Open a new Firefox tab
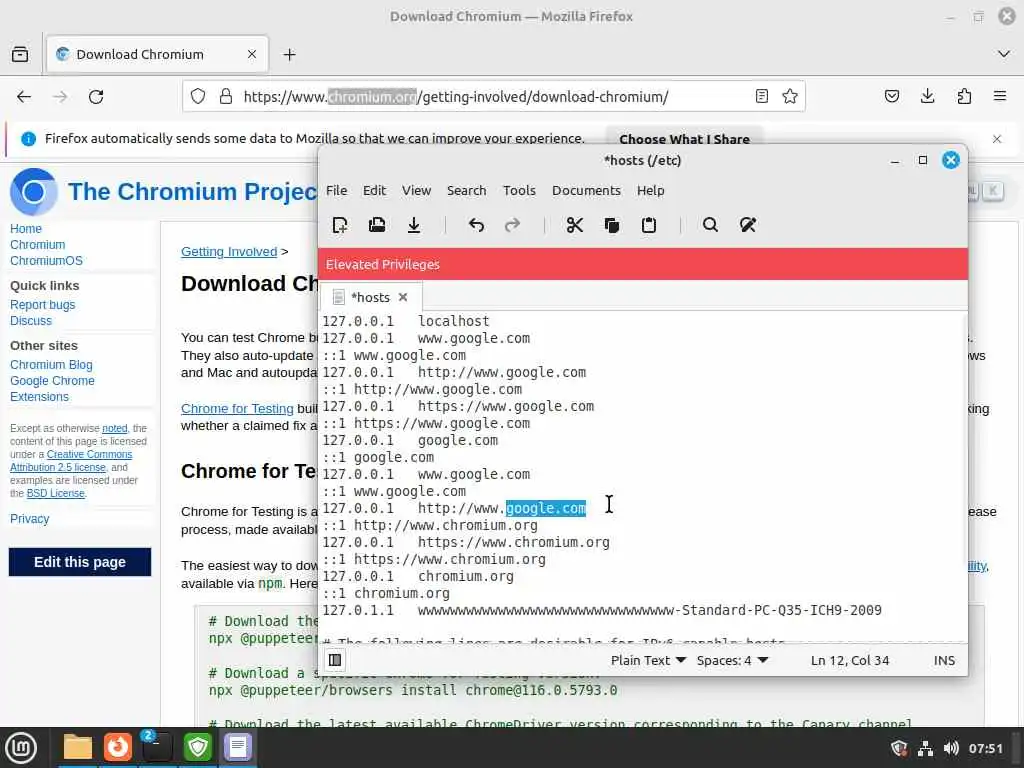This screenshot has height=768, width=1024. [x=289, y=54]
